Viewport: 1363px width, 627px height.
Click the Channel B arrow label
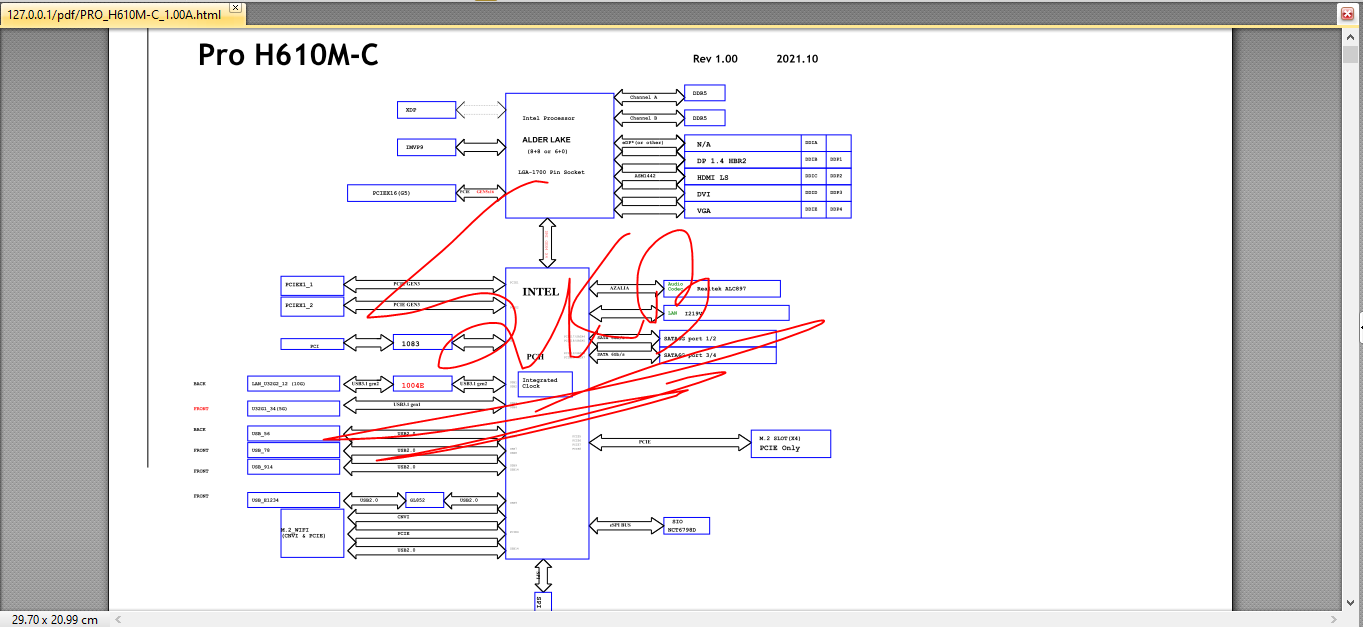643,118
